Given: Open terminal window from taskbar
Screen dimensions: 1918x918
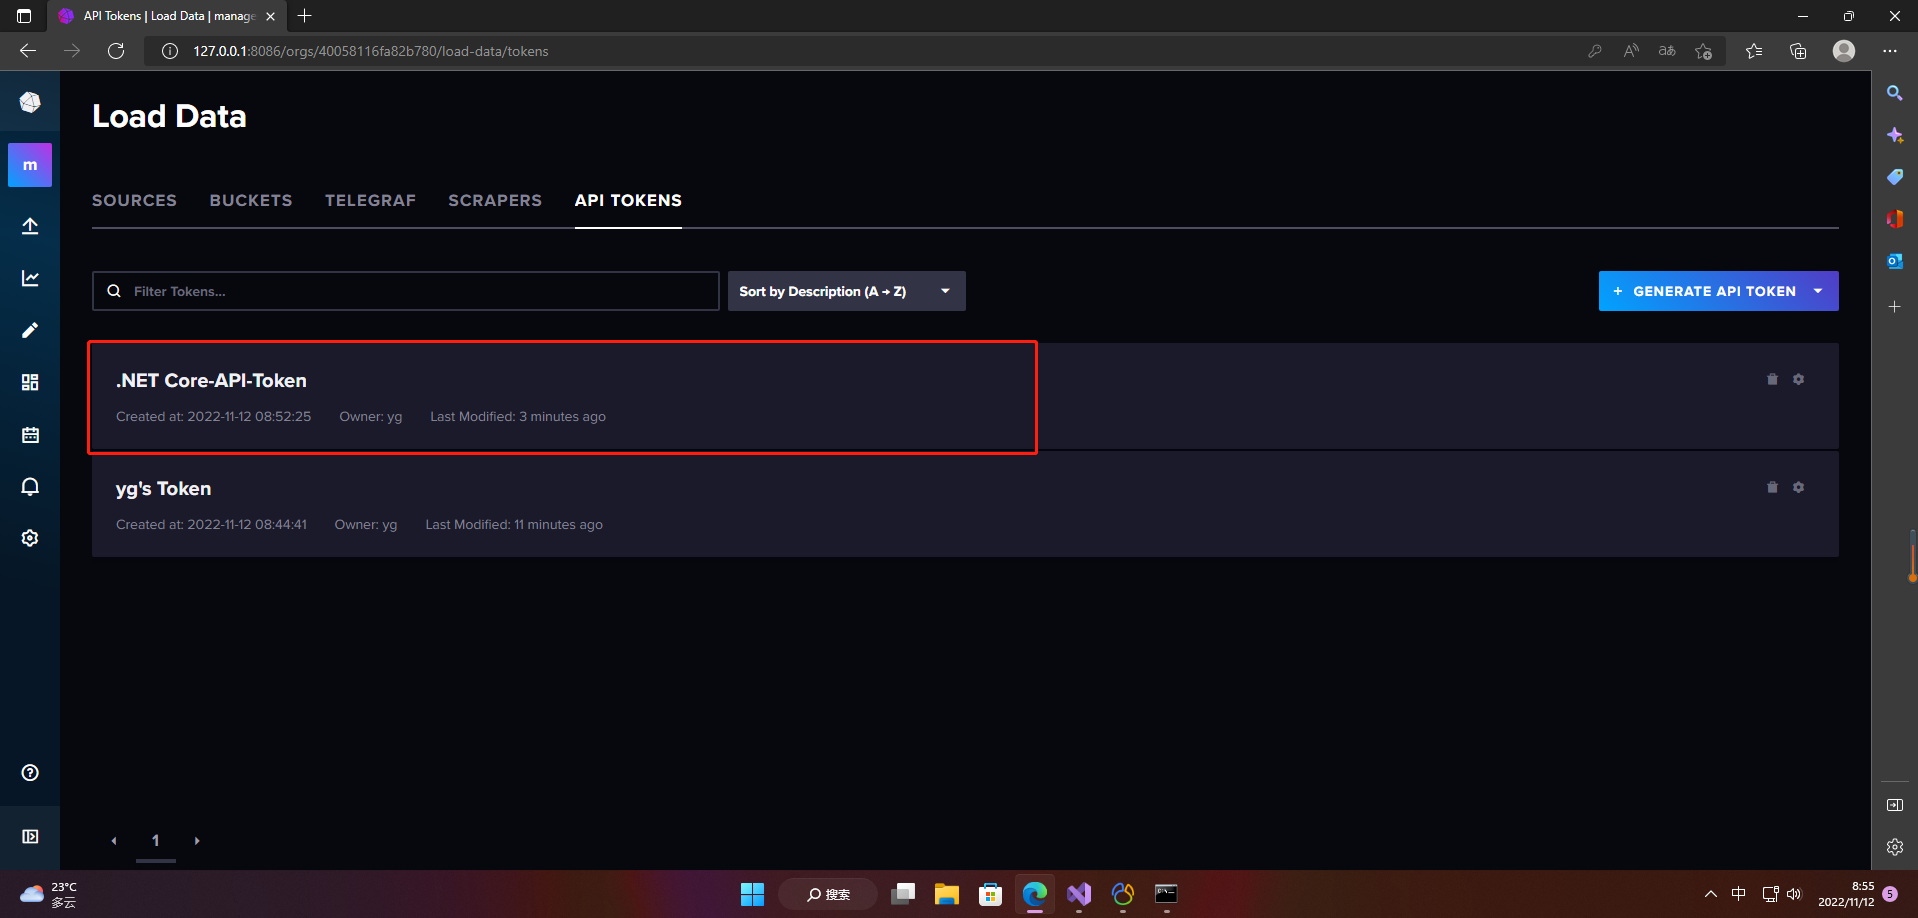Looking at the screenshot, I should coord(1166,894).
